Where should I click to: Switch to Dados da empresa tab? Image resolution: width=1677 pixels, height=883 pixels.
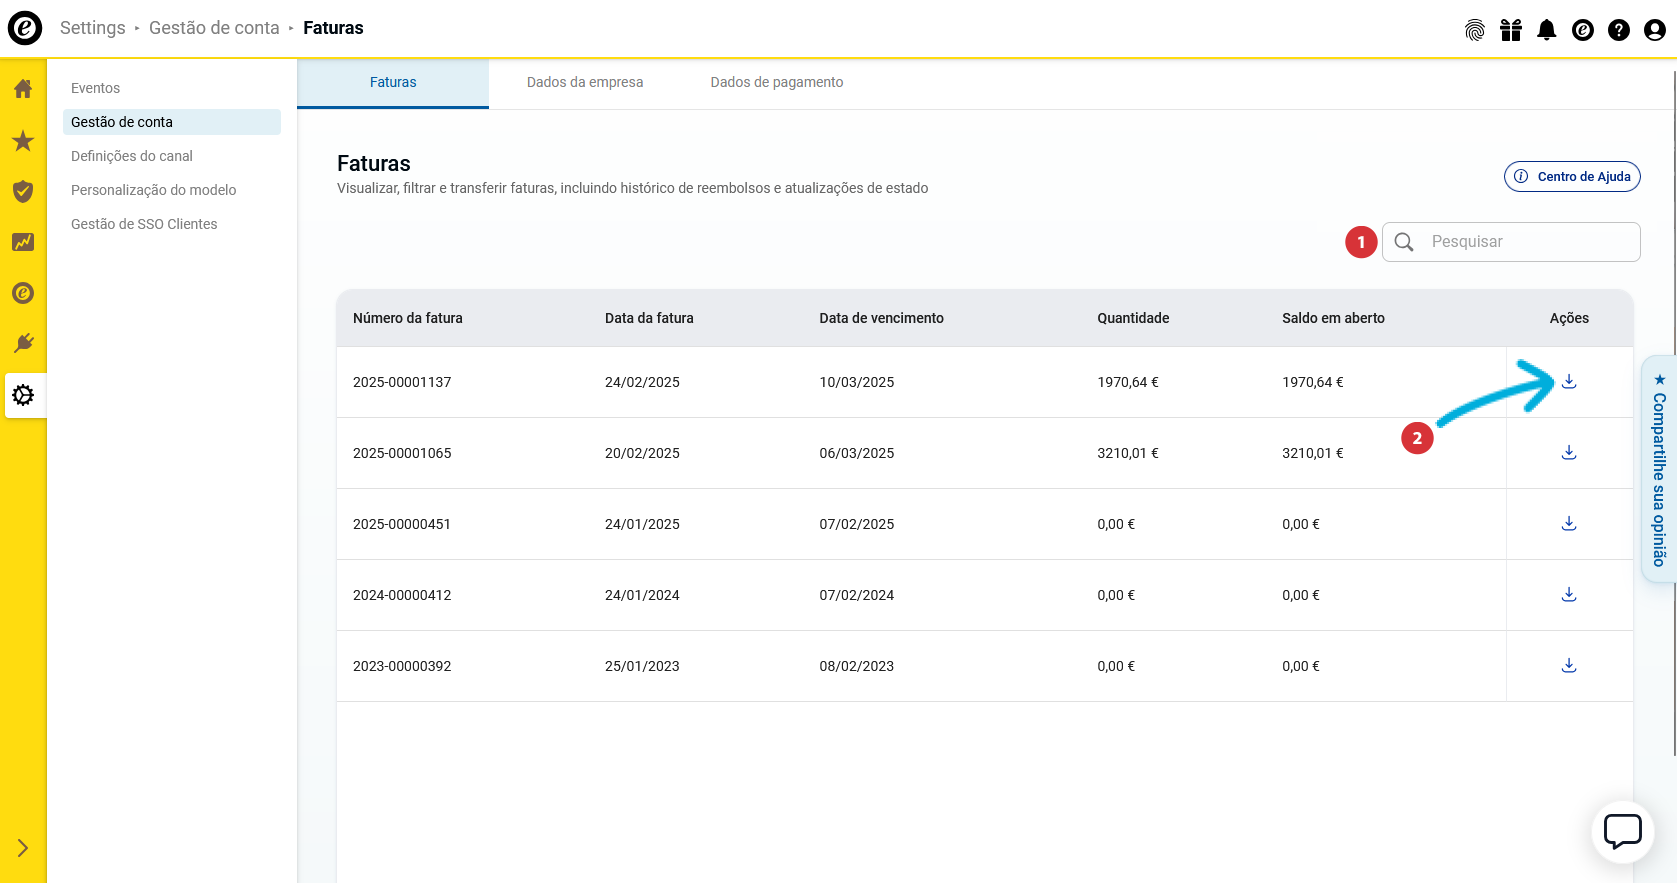click(x=584, y=82)
